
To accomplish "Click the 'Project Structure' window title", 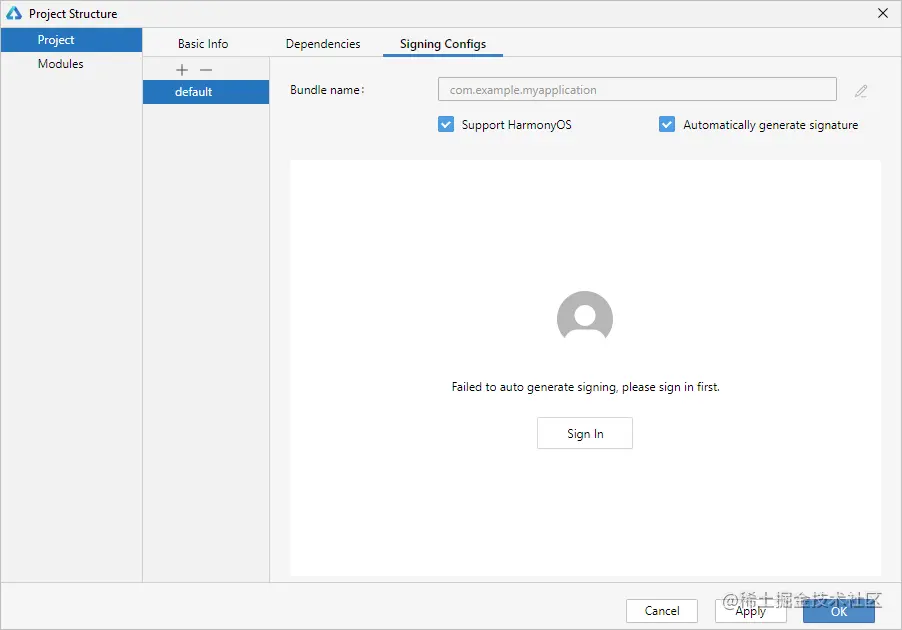I will click(73, 14).
